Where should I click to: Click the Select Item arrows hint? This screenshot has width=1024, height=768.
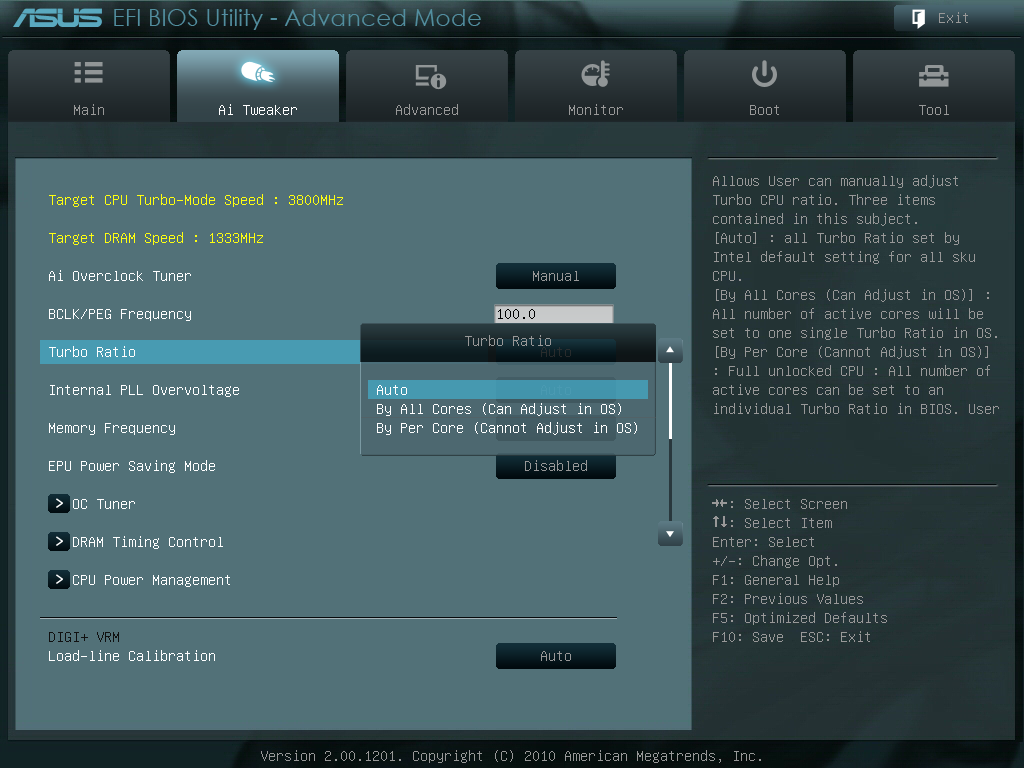[x=773, y=523]
